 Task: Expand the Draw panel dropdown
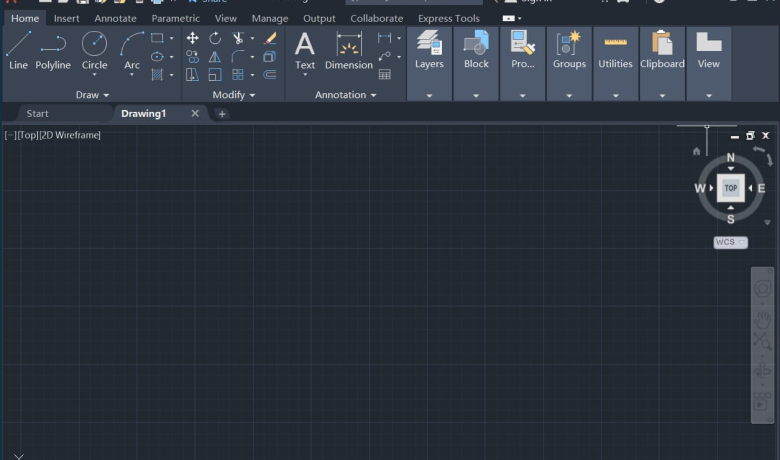click(92, 95)
